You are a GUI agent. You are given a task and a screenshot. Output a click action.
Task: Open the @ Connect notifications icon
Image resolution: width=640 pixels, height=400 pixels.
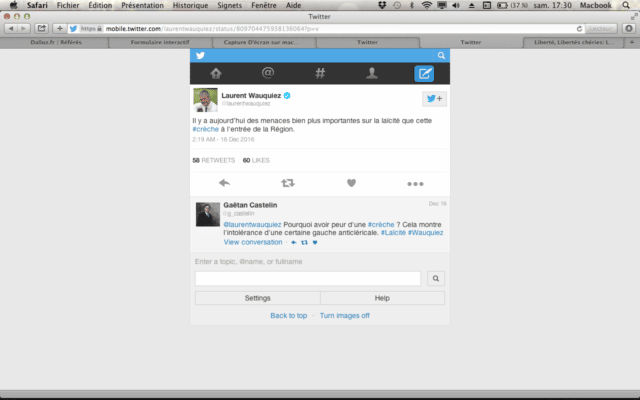[268, 73]
